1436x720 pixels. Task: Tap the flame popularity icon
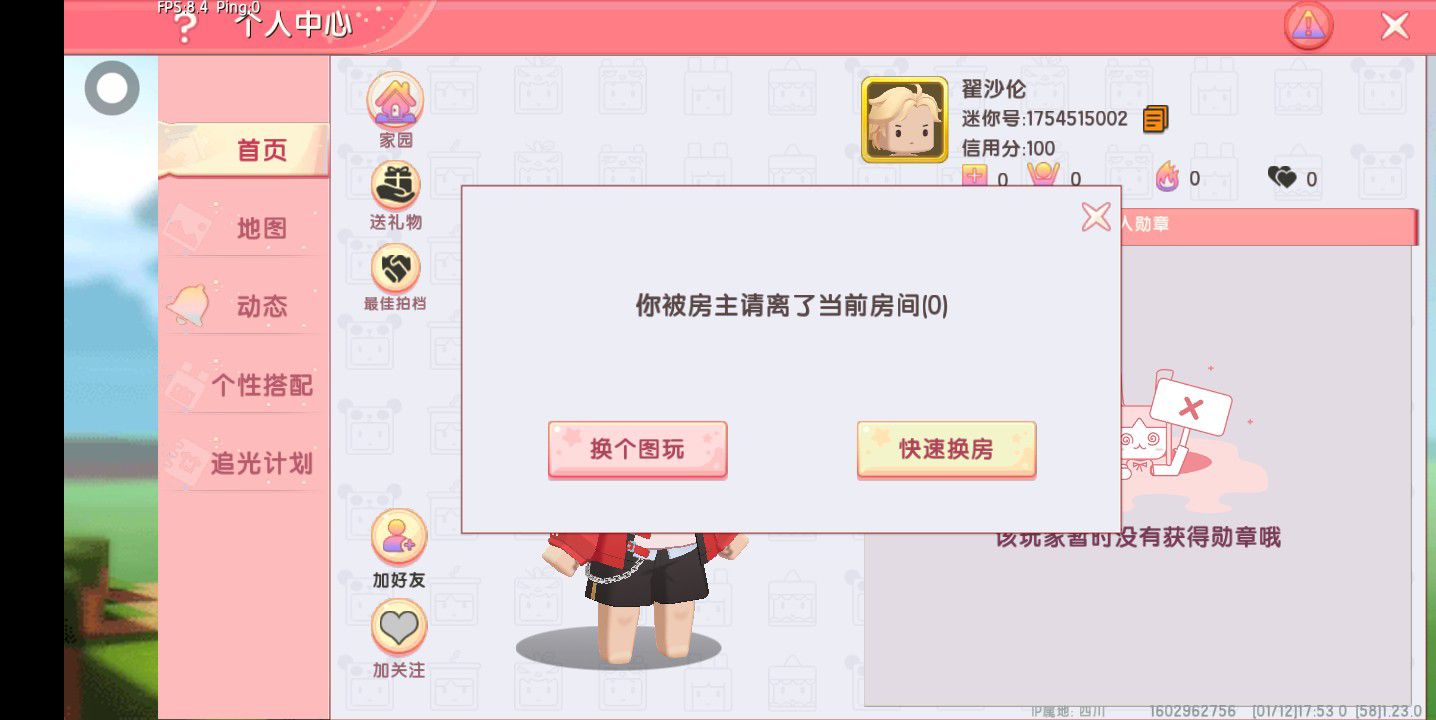pyautogui.click(x=1167, y=177)
